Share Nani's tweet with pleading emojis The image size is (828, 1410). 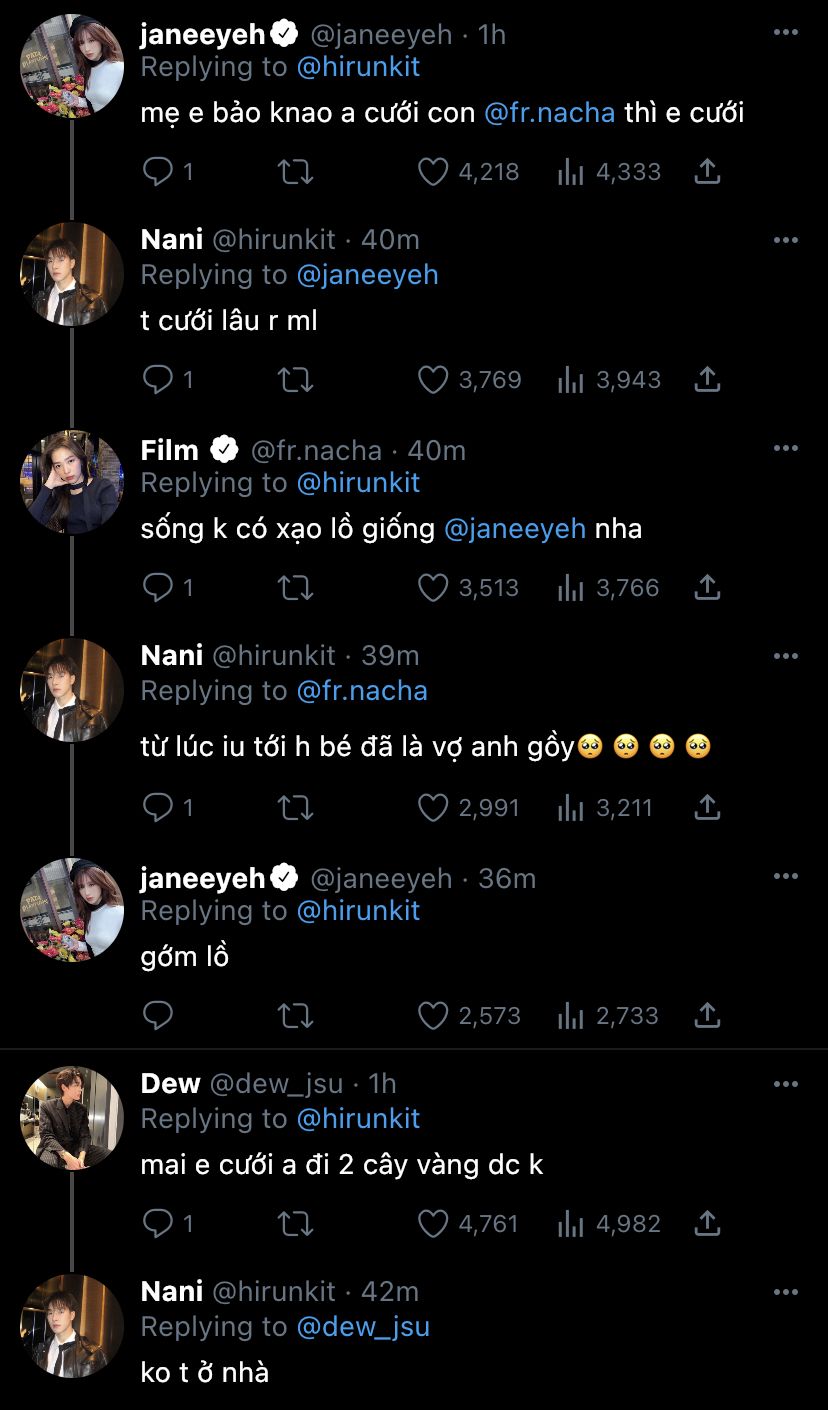pos(707,808)
